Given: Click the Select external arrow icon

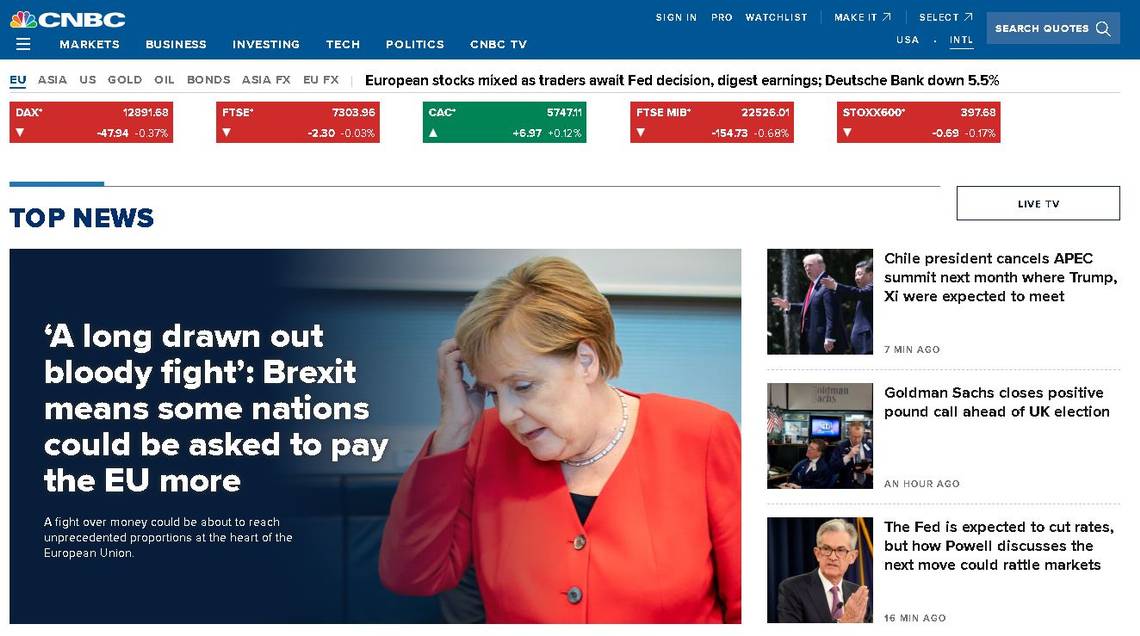Looking at the screenshot, I should 968,17.
